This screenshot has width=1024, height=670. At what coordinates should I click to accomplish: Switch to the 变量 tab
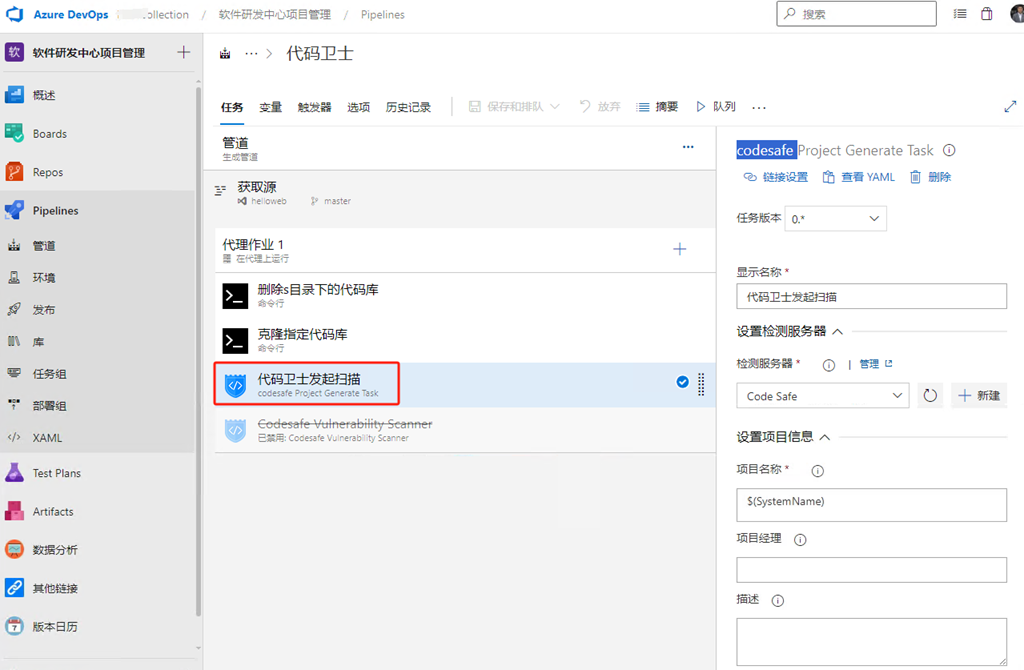tap(270, 107)
